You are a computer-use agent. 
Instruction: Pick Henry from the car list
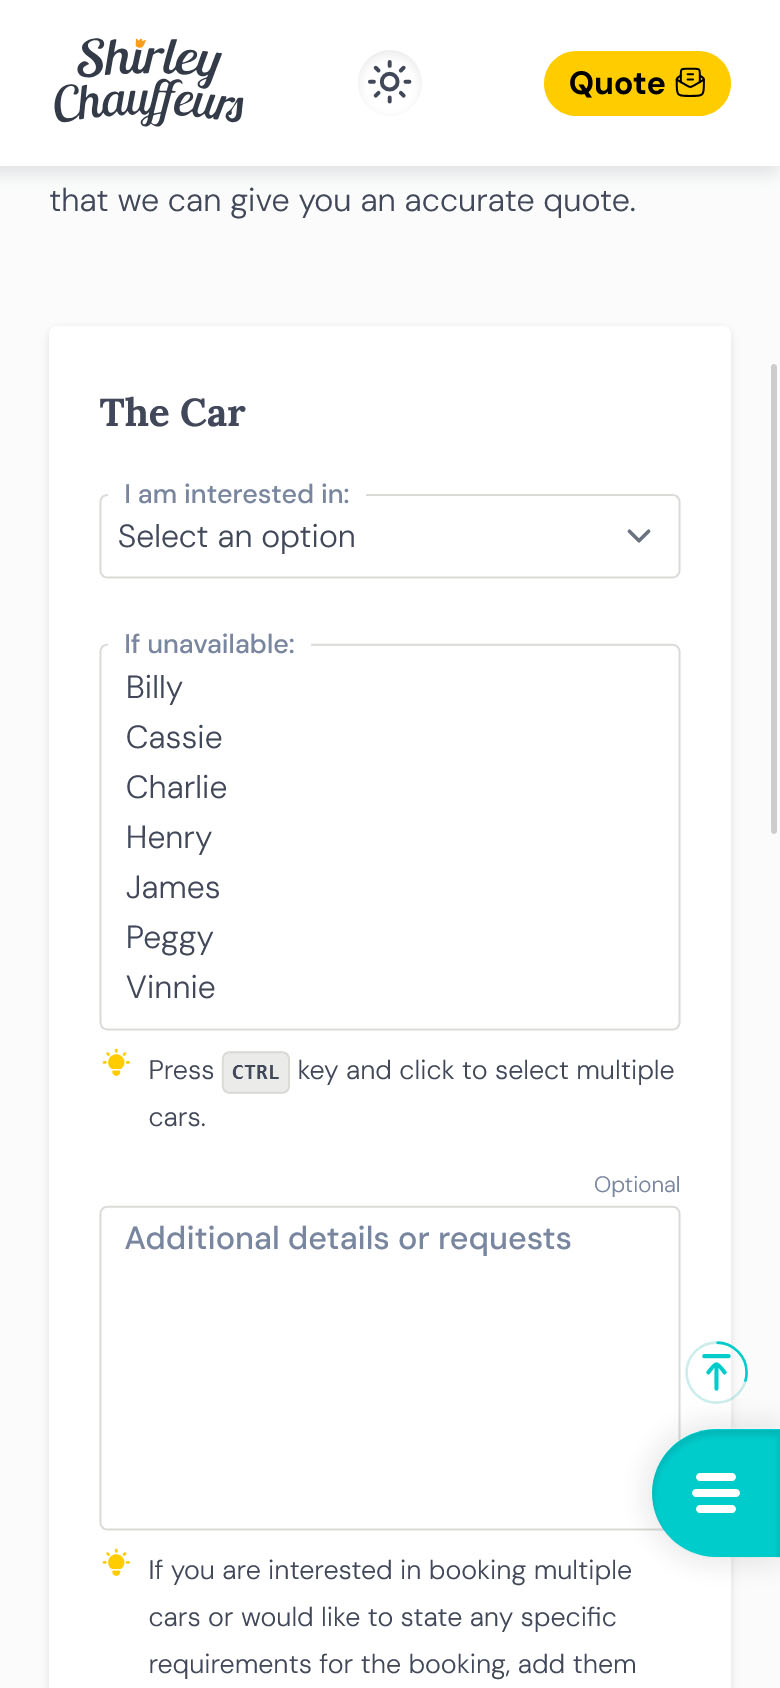click(169, 838)
